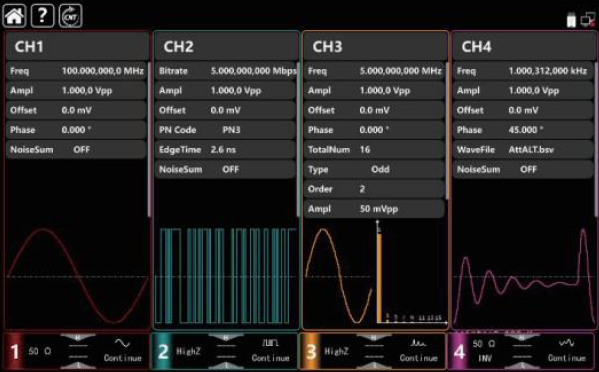Open the Home screen icon
This screenshot has width=599, height=372.
15,16
